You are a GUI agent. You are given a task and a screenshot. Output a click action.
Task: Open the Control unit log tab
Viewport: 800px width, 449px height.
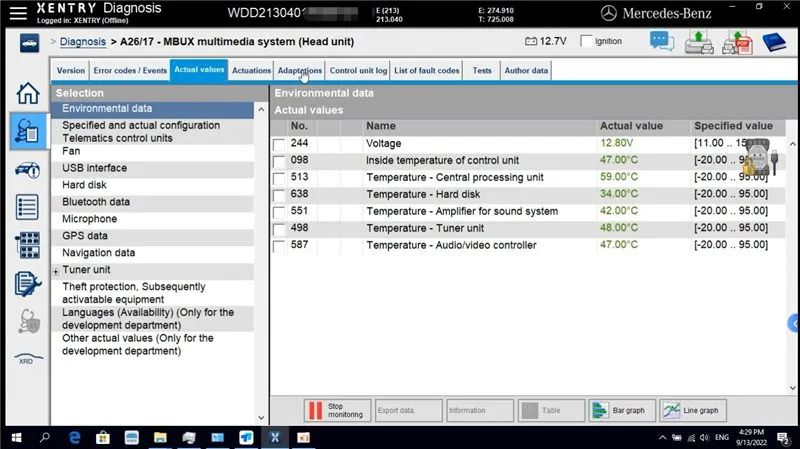tap(358, 70)
